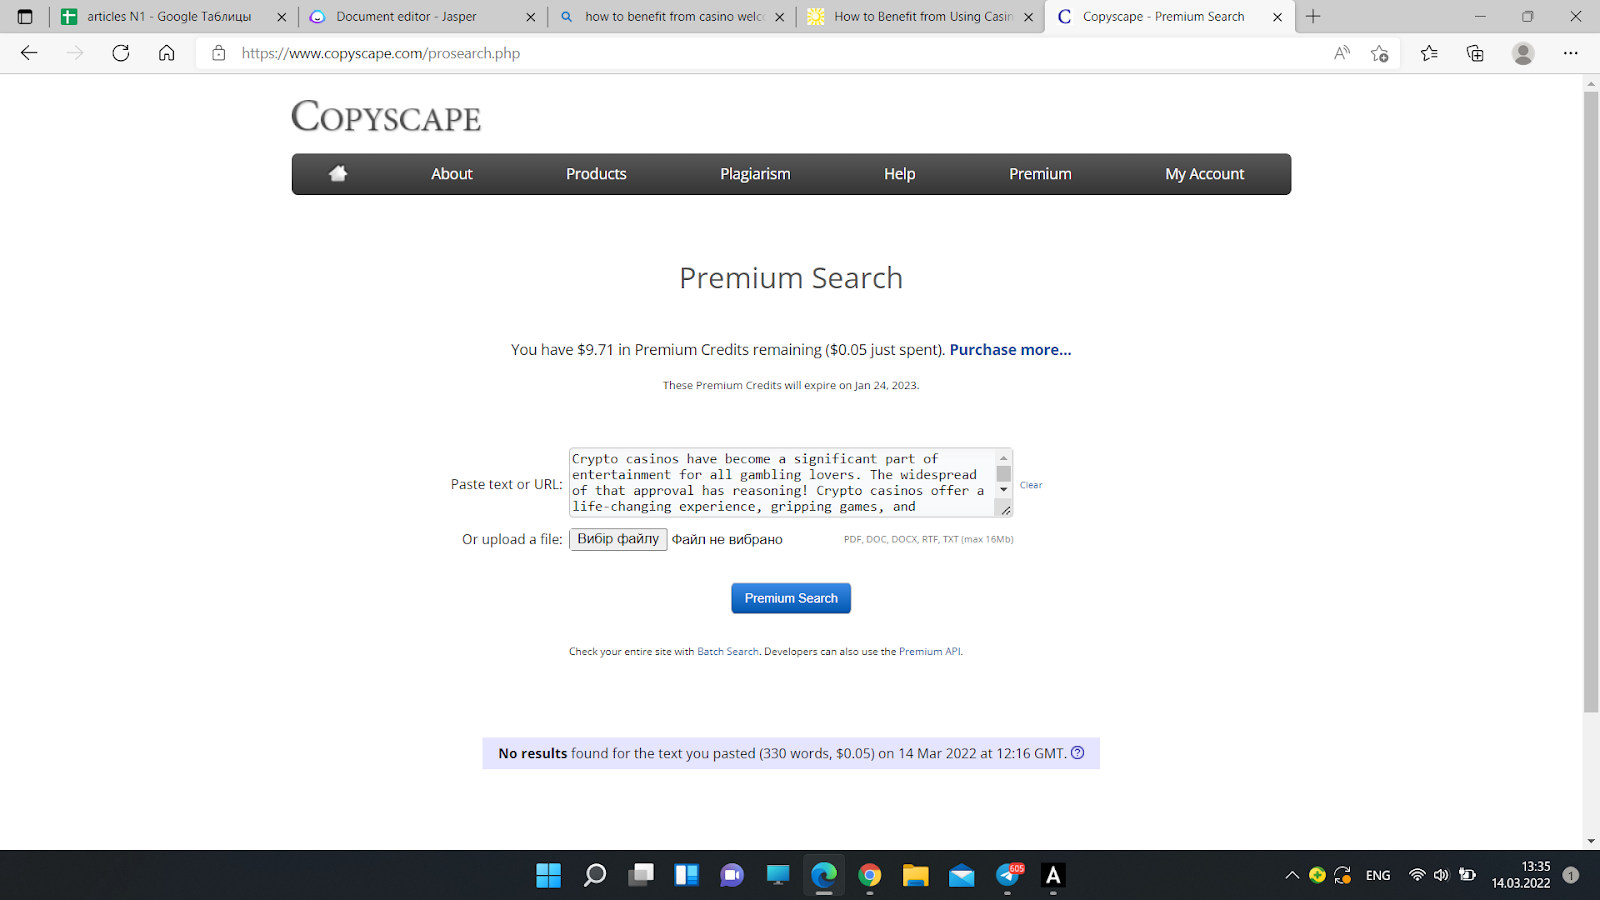Open the Mail app on the taskbar
The width and height of the screenshot is (1600, 900).
click(x=962, y=875)
